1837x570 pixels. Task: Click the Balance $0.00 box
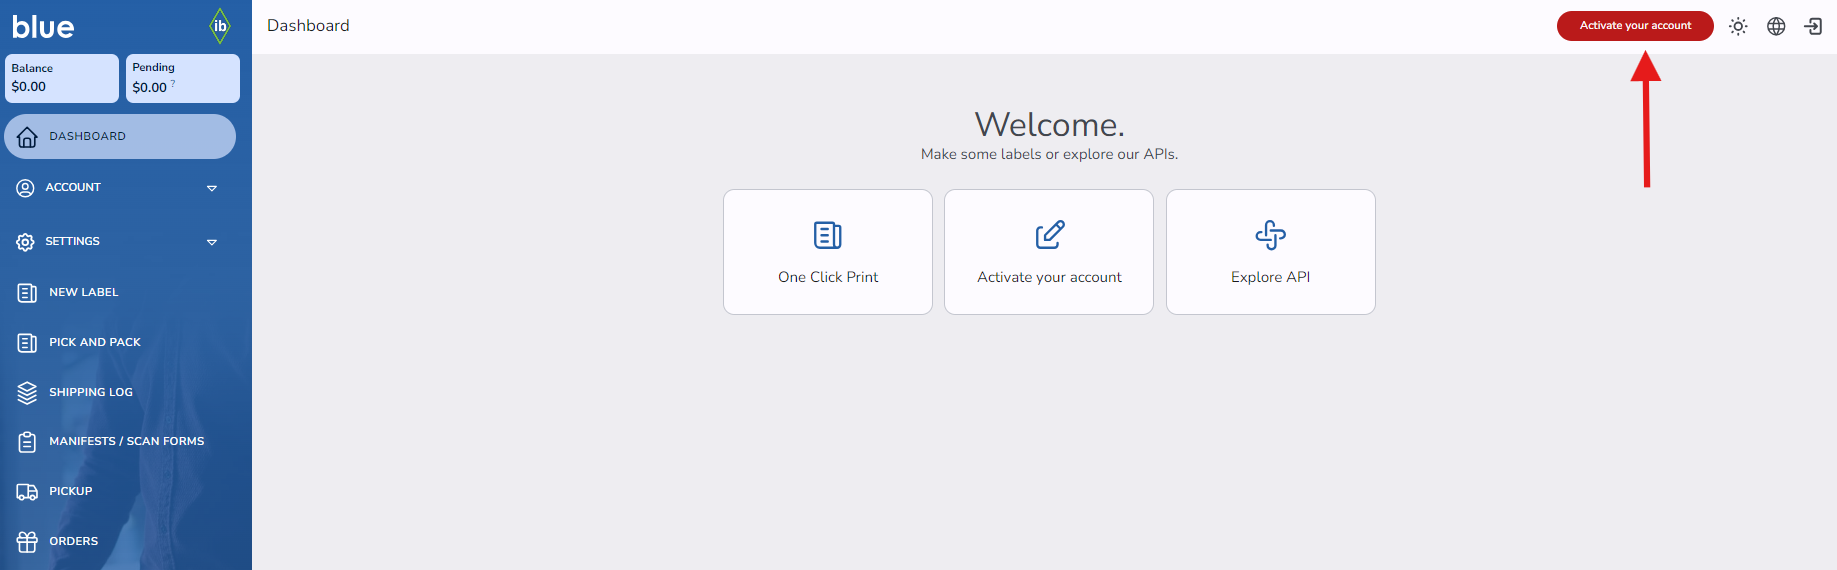(x=61, y=78)
